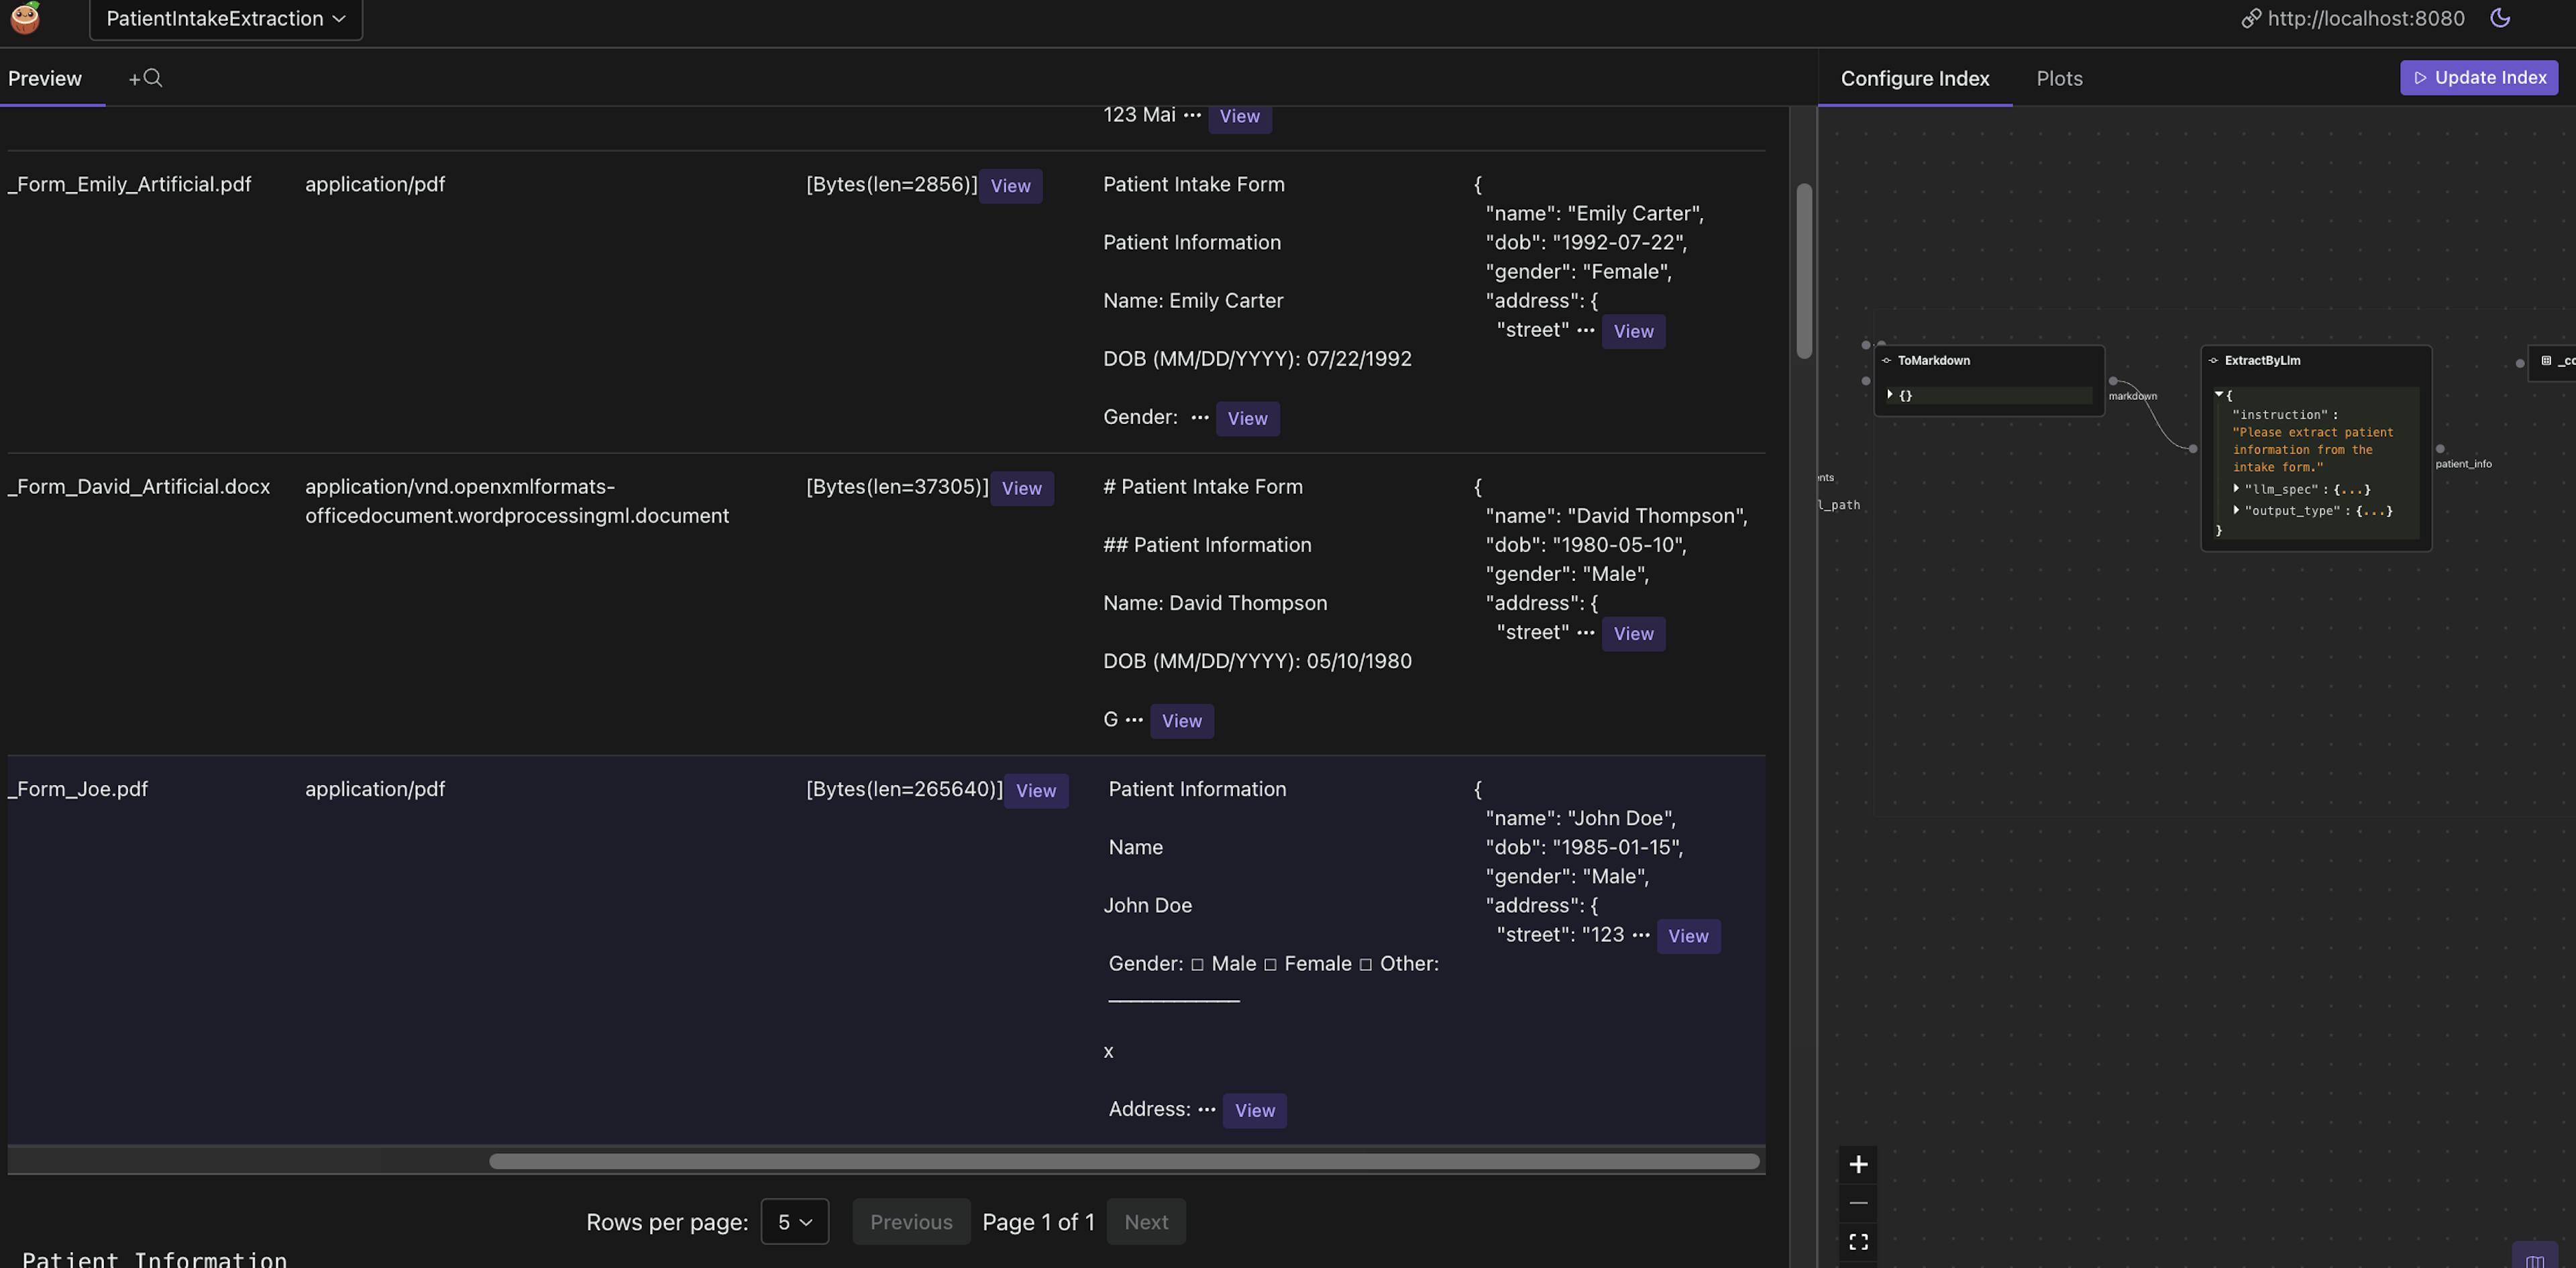Screen dimensions: 2576x1268
Task: Fit graph view to screen
Action: point(1858,1241)
